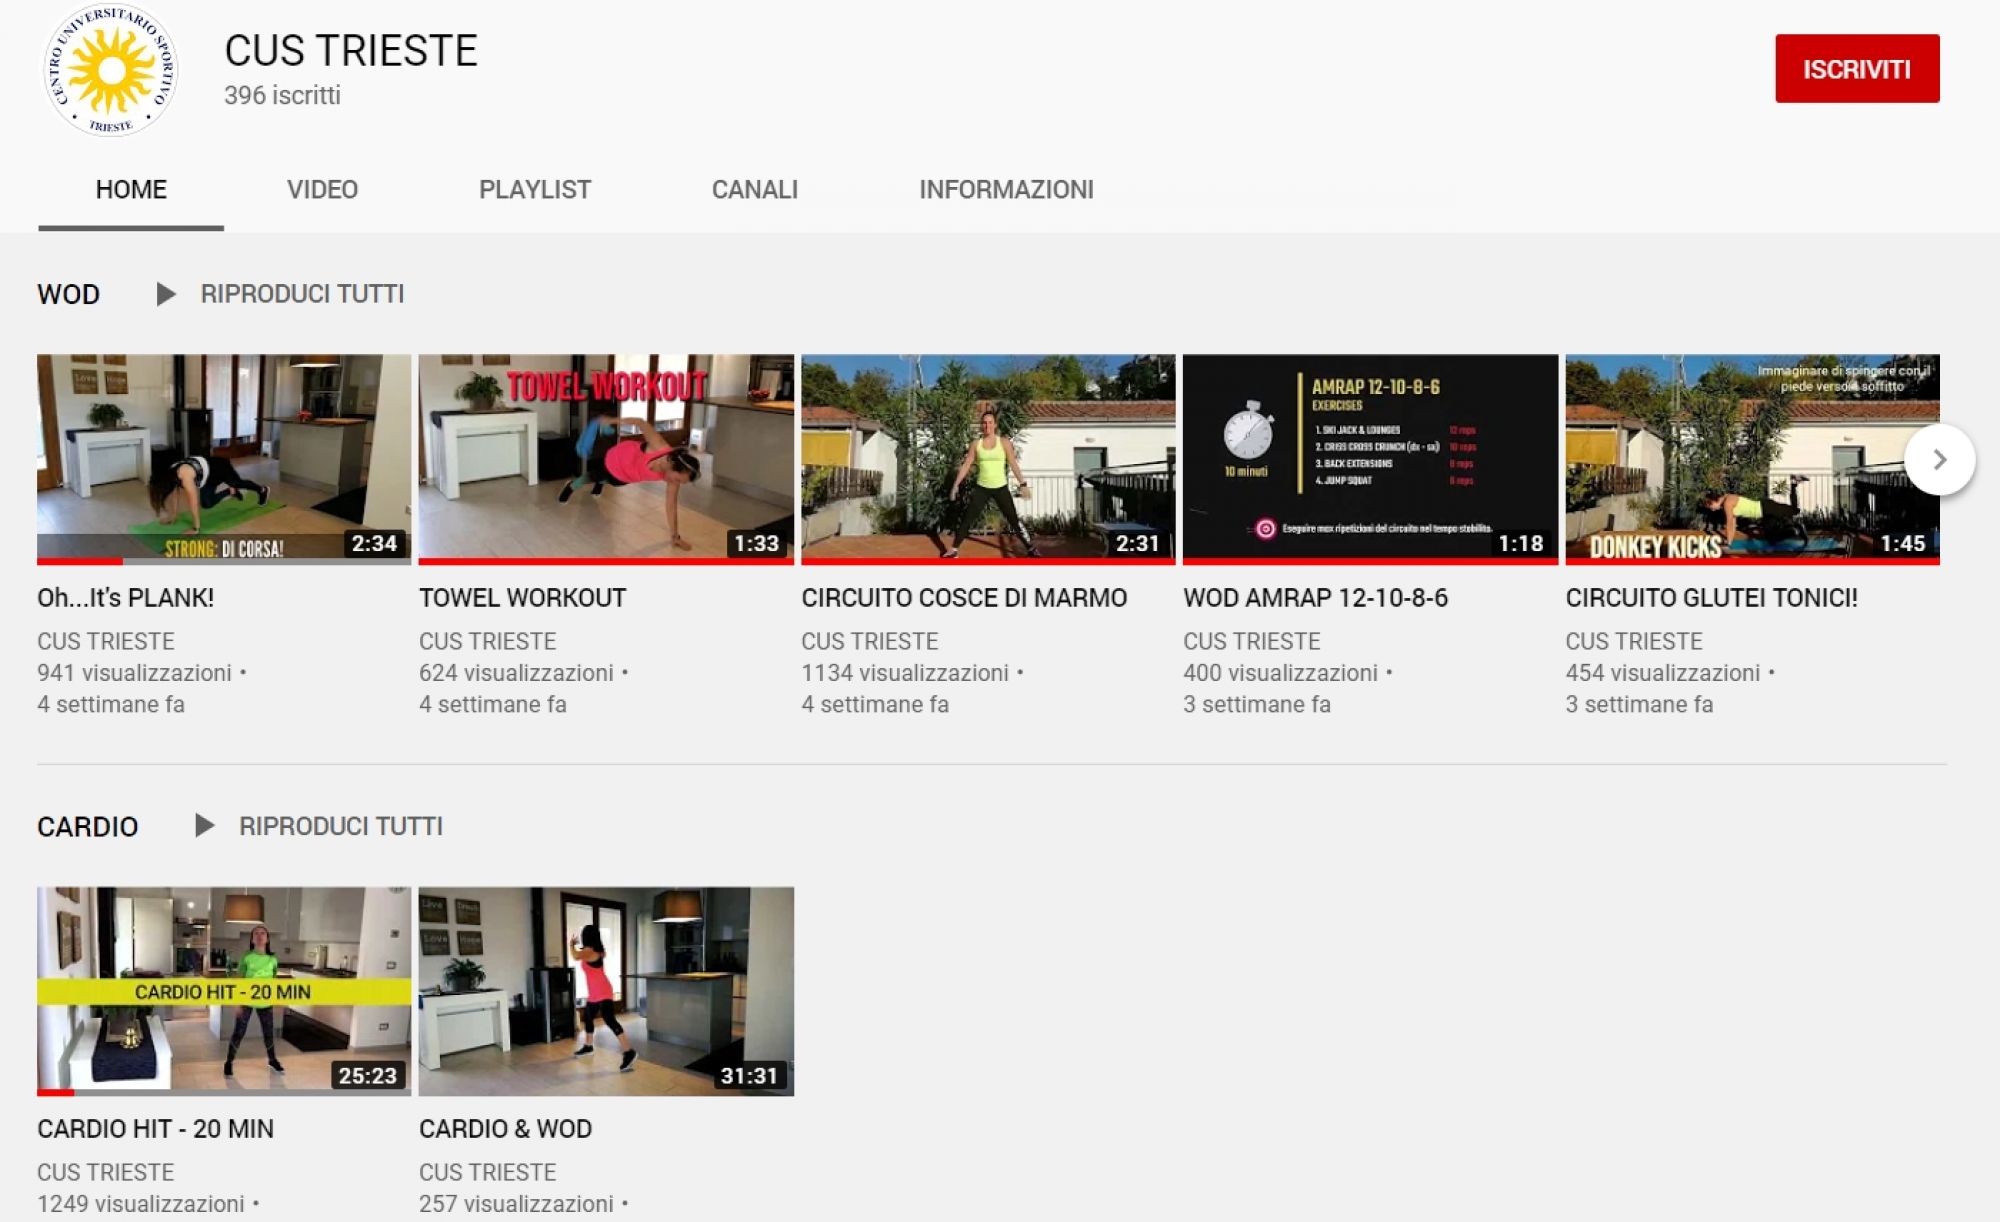This screenshot has width=2000, height=1222.
Task: Switch to the CANALI tab
Action: (x=755, y=190)
